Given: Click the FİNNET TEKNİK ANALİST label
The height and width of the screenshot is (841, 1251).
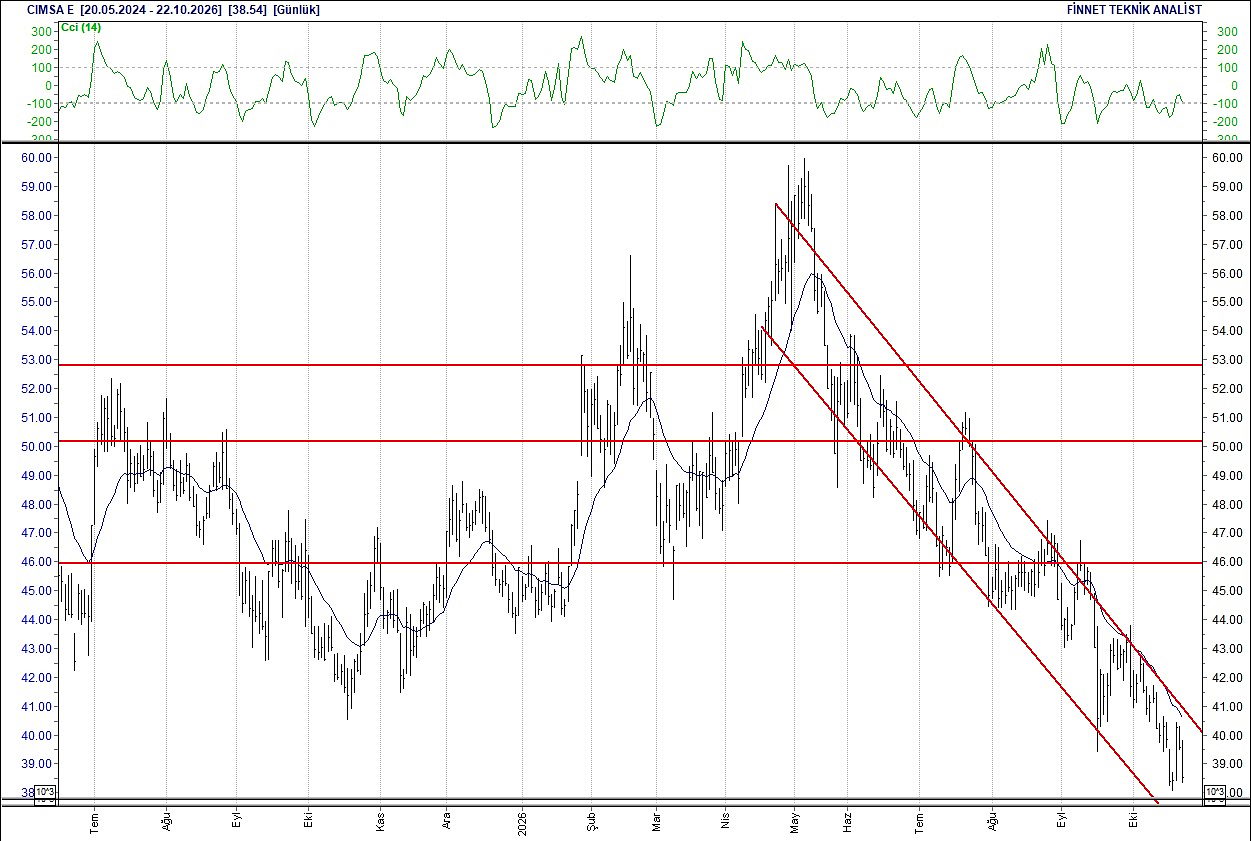Looking at the screenshot, I should coord(1136,9).
